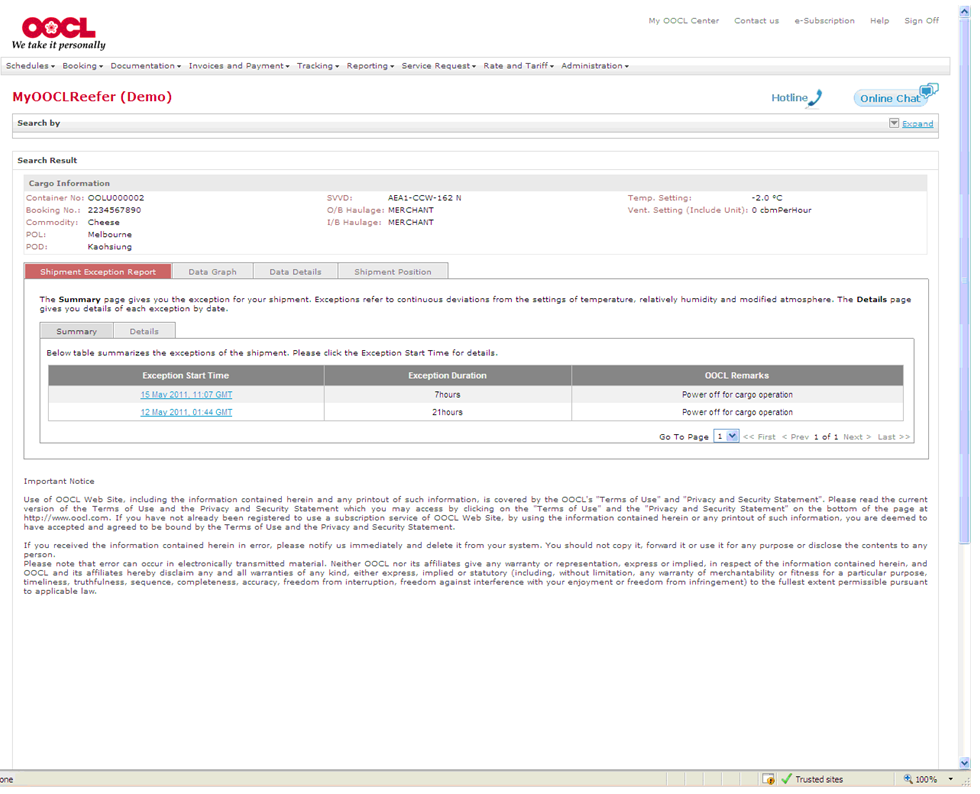980x794 pixels.
Task: Click the privacy report icon in status bar
Action: (767, 779)
